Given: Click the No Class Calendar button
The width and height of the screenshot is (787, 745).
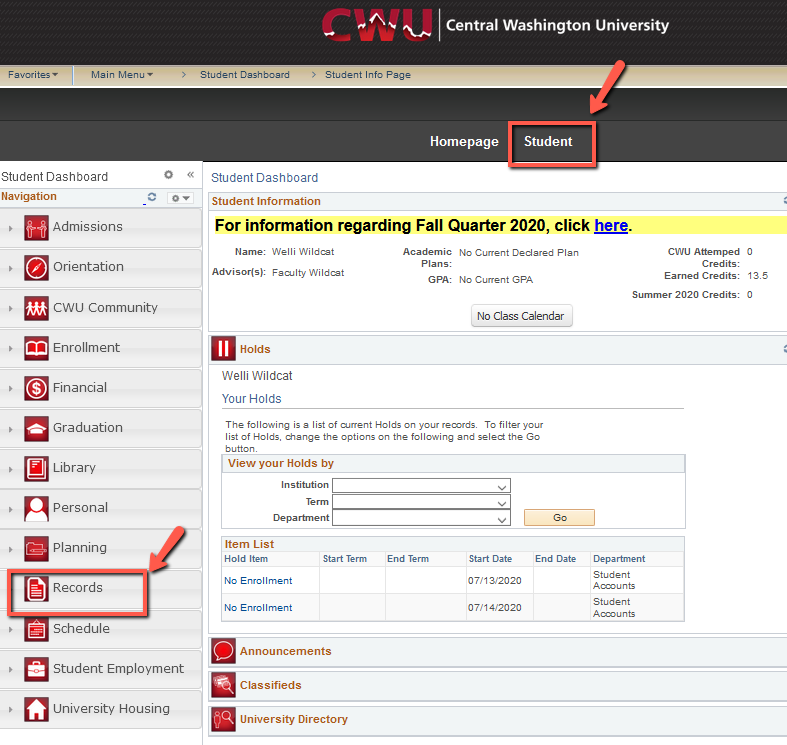Looking at the screenshot, I should coord(521,316).
